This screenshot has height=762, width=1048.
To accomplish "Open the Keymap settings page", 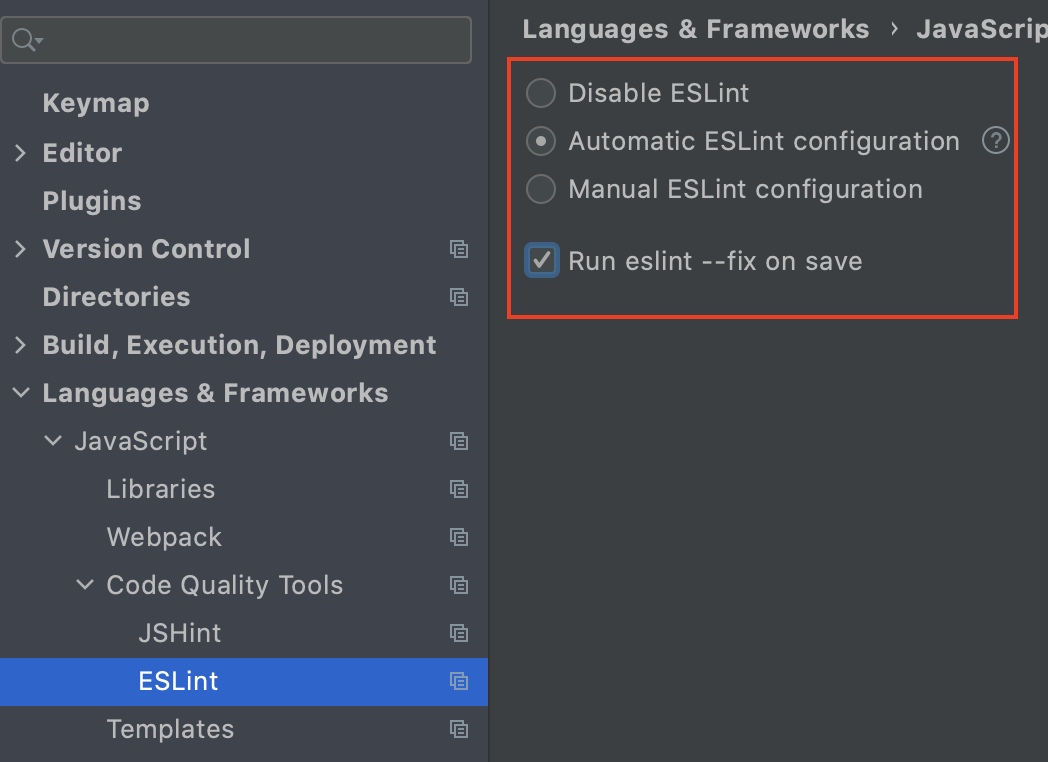I will coord(96,104).
